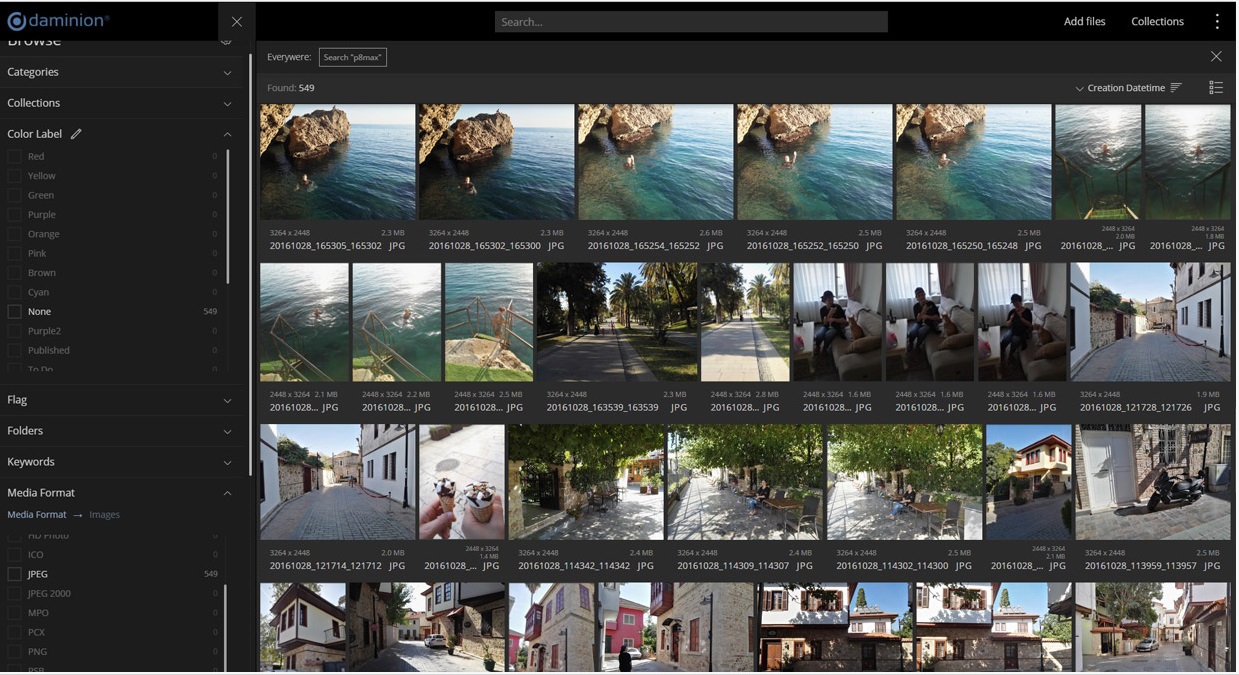Viewport: 1239px width, 675px height.
Task: Switch layout using the list view icon
Action: tap(1216, 88)
